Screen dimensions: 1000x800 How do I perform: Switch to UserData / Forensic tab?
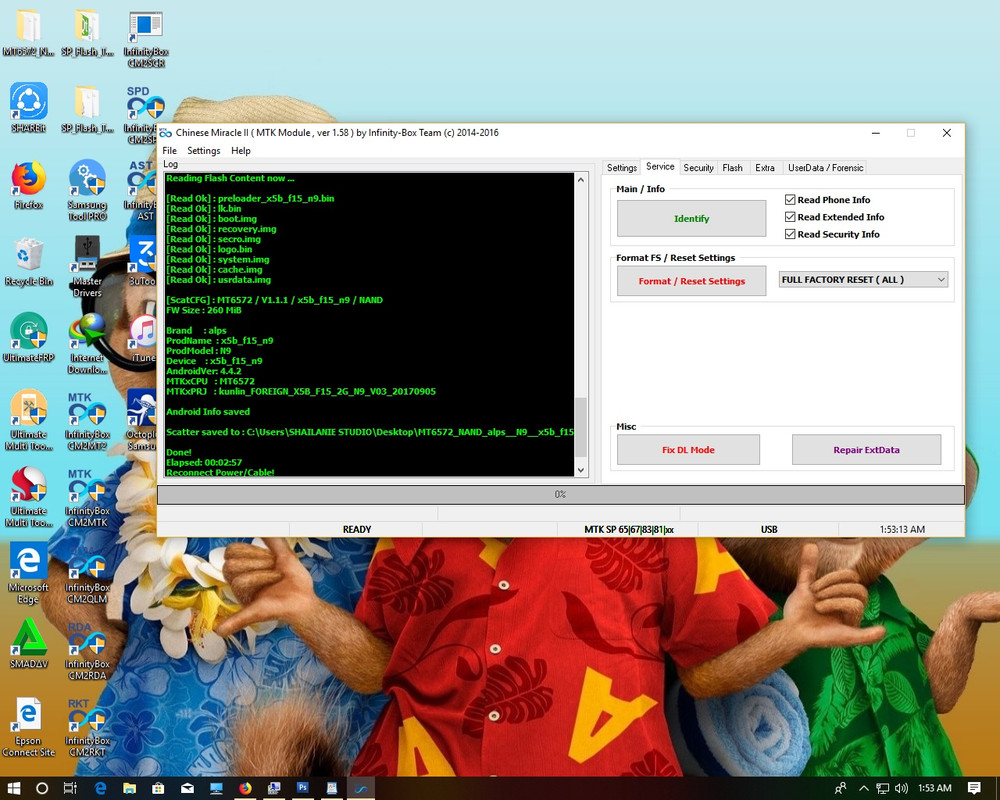(x=825, y=168)
